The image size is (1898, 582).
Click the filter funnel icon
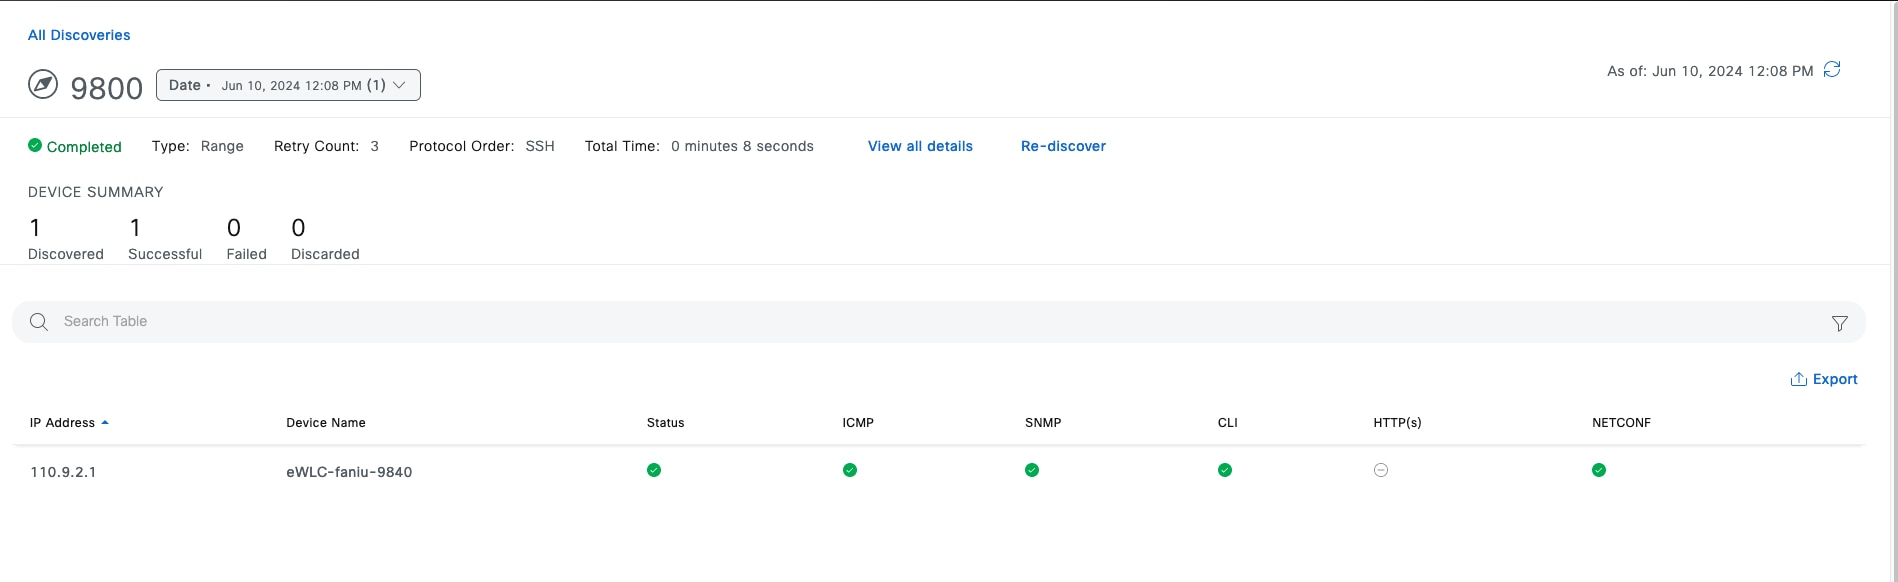tap(1839, 323)
